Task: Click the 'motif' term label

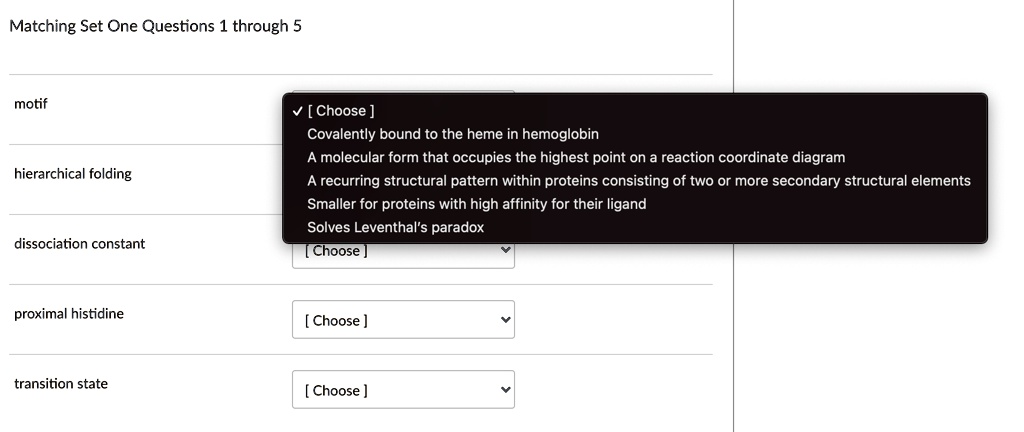Action: click(x=31, y=104)
